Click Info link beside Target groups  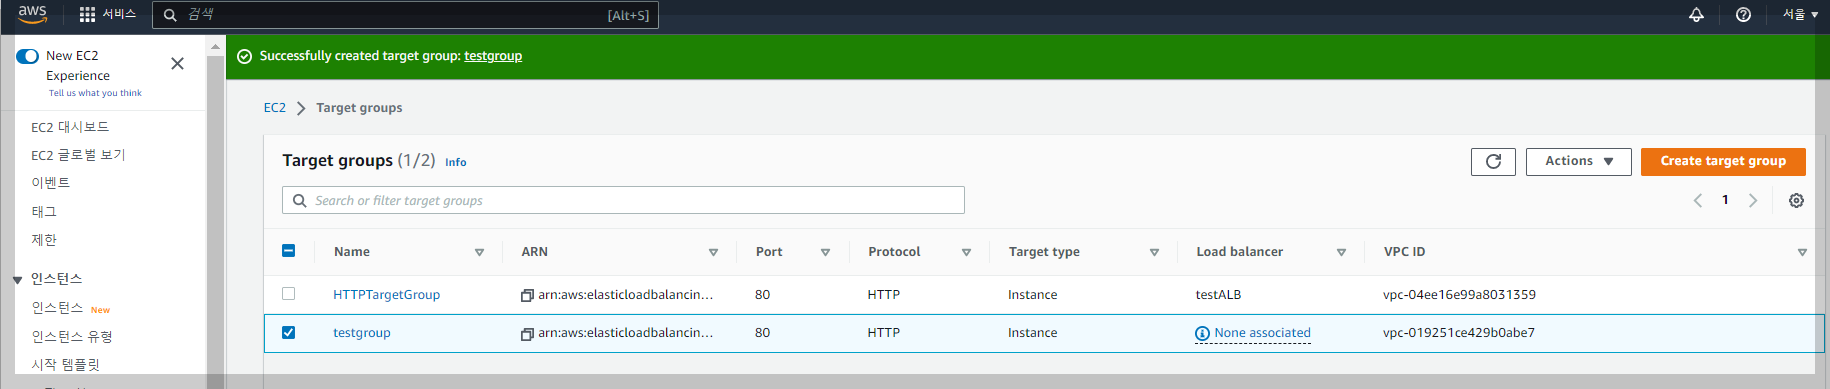pos(456,162)
